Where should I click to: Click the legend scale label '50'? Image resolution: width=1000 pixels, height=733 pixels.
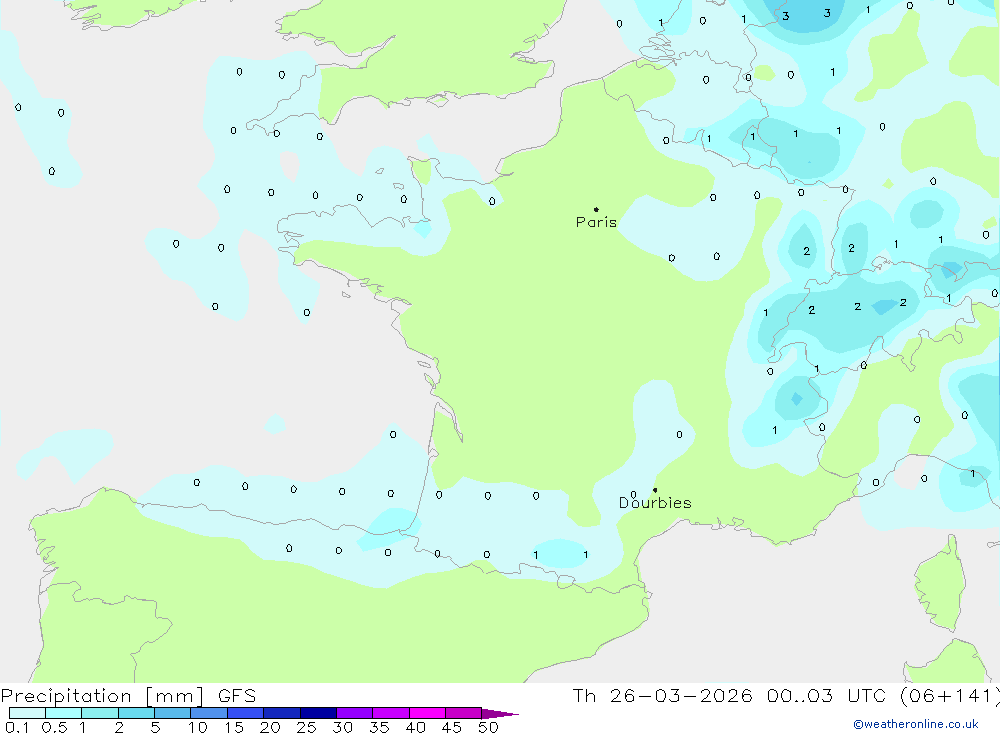[x=489, y=727]
